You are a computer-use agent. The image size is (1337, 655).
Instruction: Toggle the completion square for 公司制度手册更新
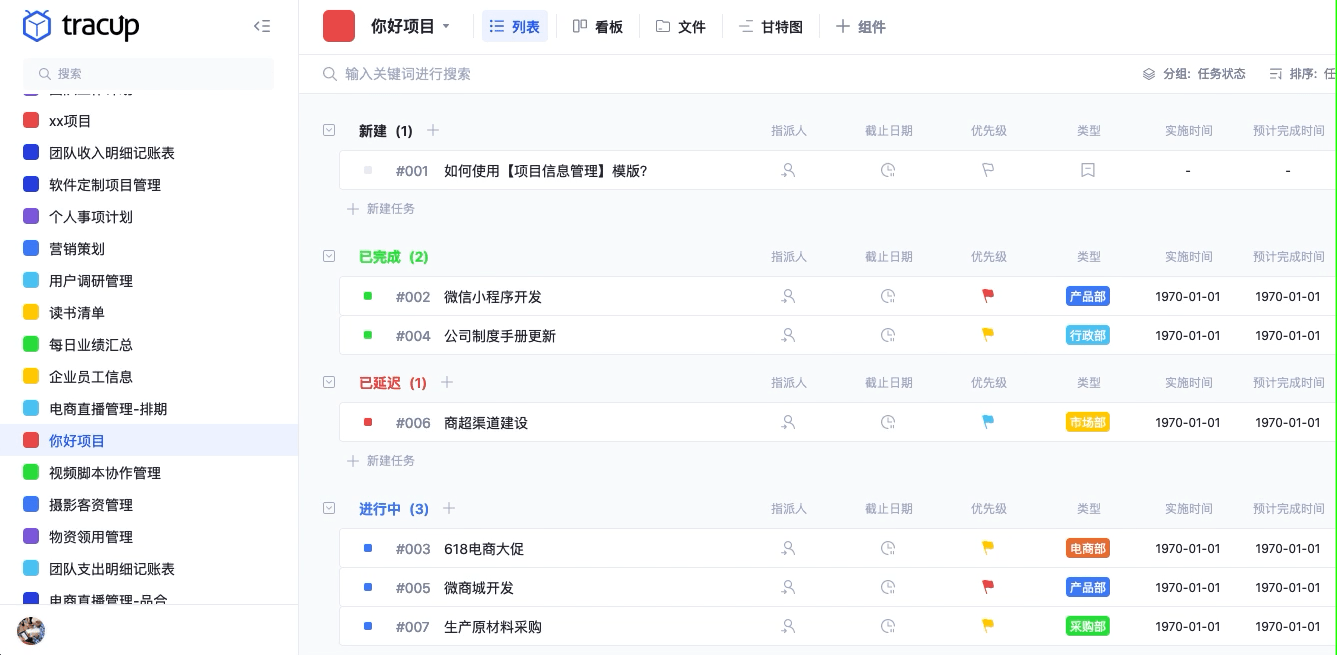pyautogui.click(x=367, y=335)
